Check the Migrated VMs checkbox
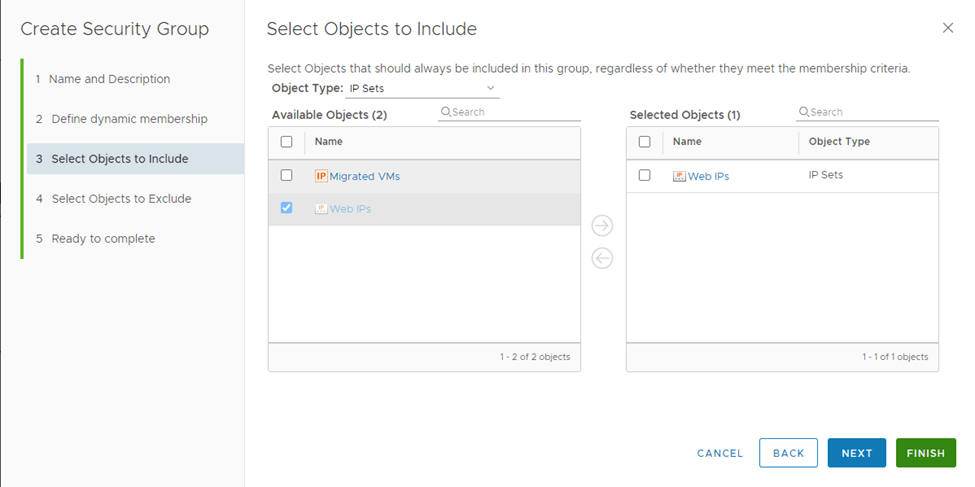The width and height of the screenshot is (975, 487). [287, 175]
